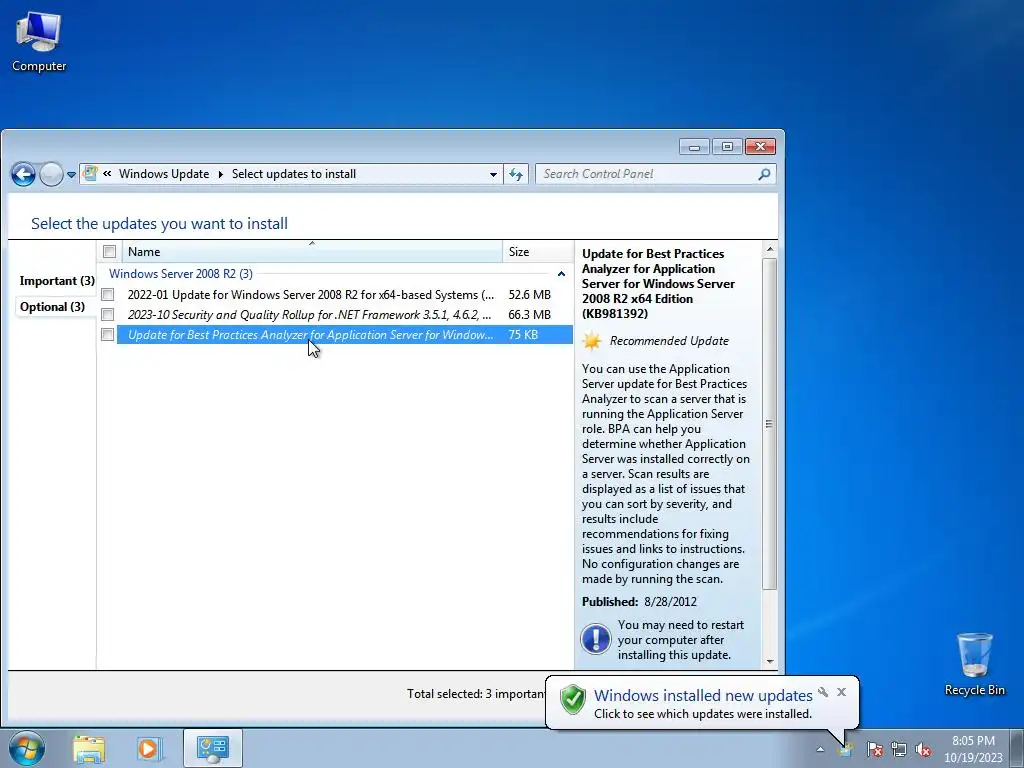Close the Windows Update window
Image resolution: width=1024 pixels, height=768 pixels.
(x=760, y=147)
